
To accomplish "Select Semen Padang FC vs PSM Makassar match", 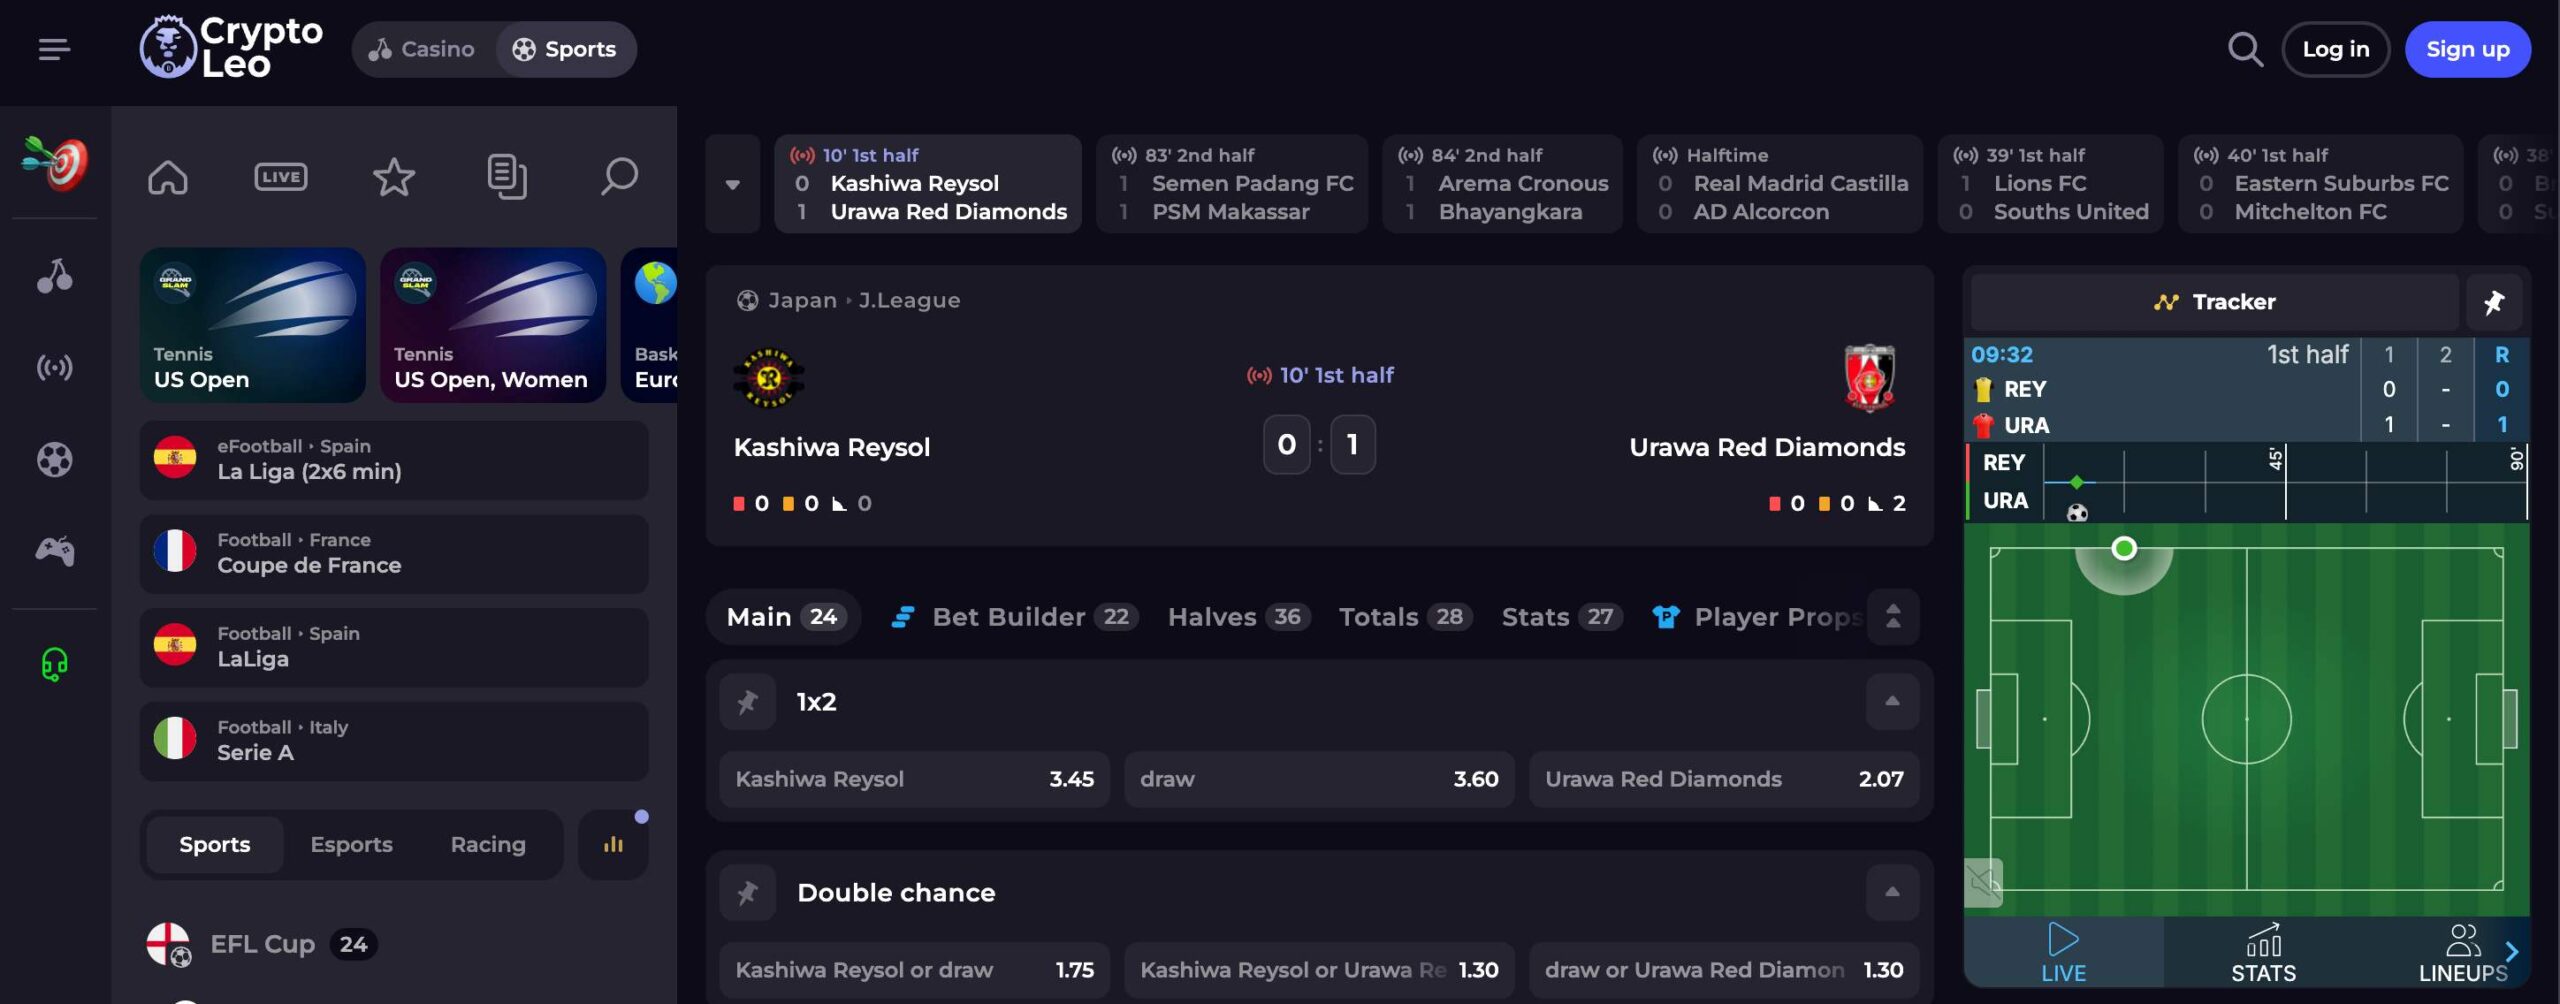I will [1232, 184].
